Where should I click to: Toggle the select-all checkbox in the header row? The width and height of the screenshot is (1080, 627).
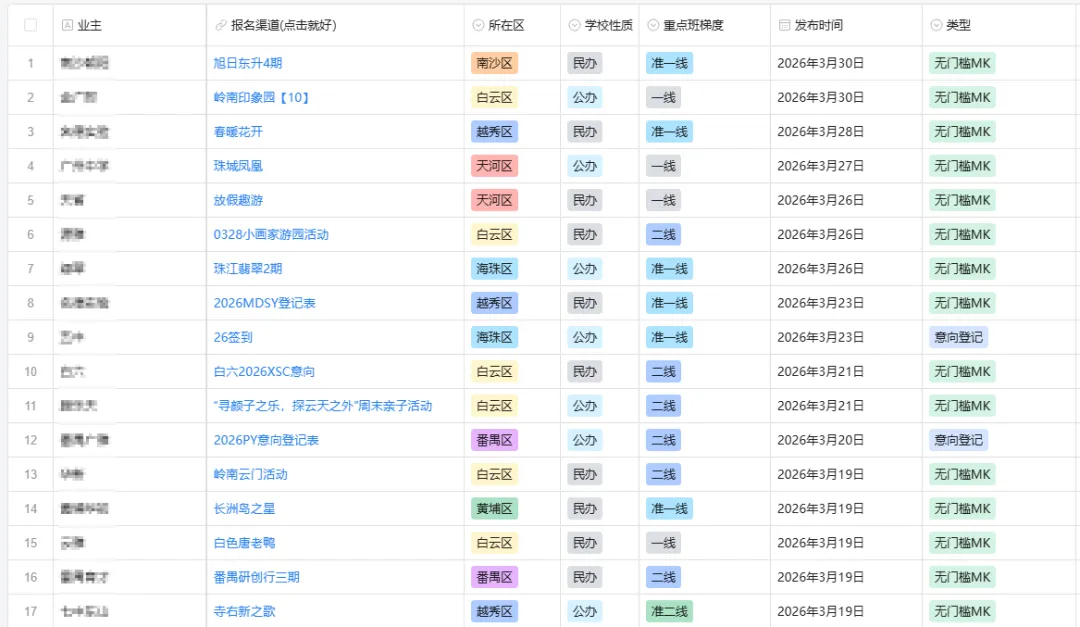pos(29,25)
